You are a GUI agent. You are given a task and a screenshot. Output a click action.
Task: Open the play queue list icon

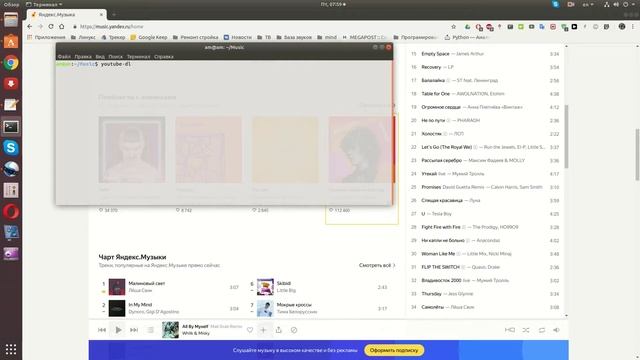pyautogui.click(x=151, y=330)
